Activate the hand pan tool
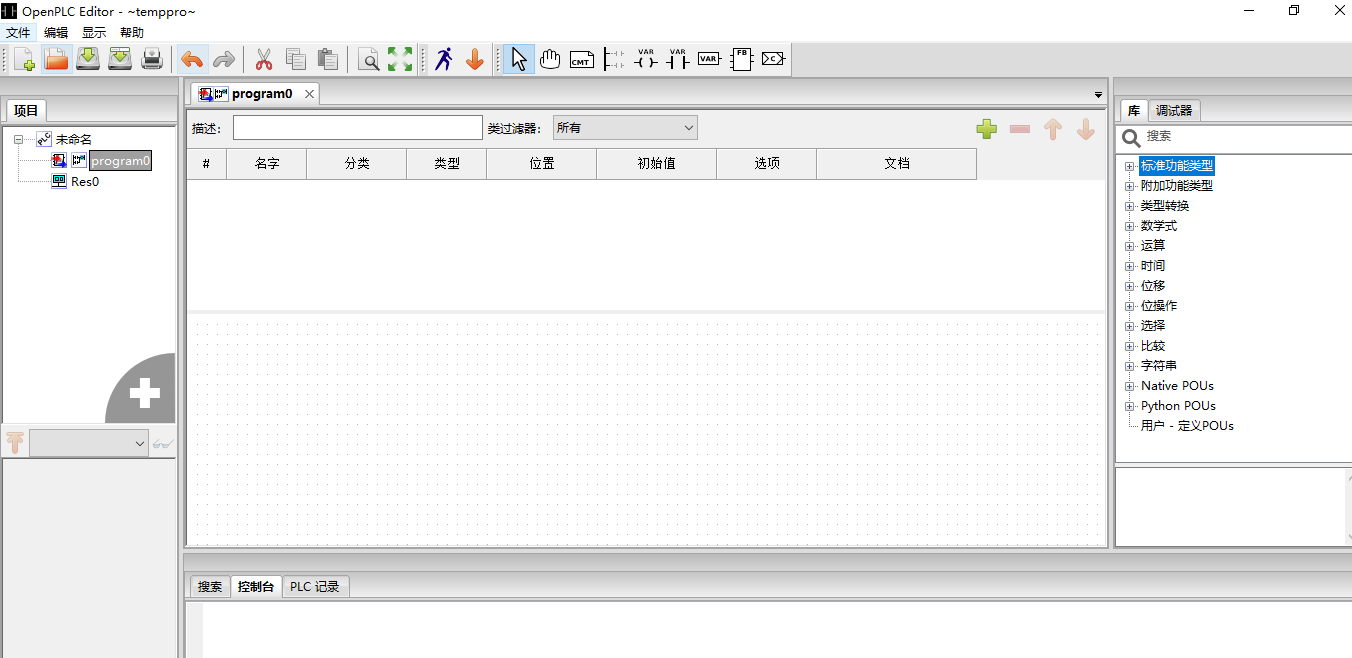The image size is (1352, 658). [550, 59]
